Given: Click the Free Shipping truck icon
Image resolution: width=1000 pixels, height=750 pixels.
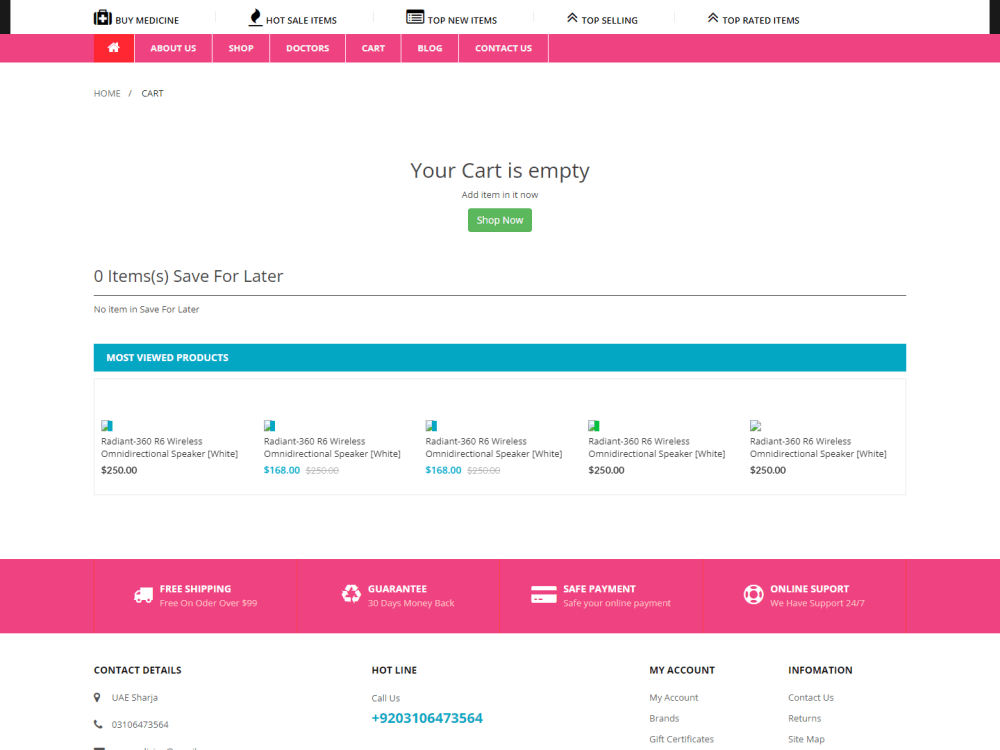Looking at the screenshot, I should point(143,595).
